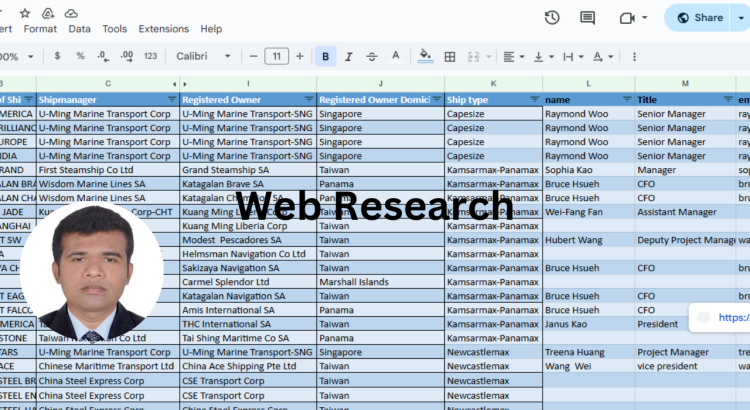Open filter for name column
The height and width of the screenshot is (410, 750).
click(x=627, y=99)
